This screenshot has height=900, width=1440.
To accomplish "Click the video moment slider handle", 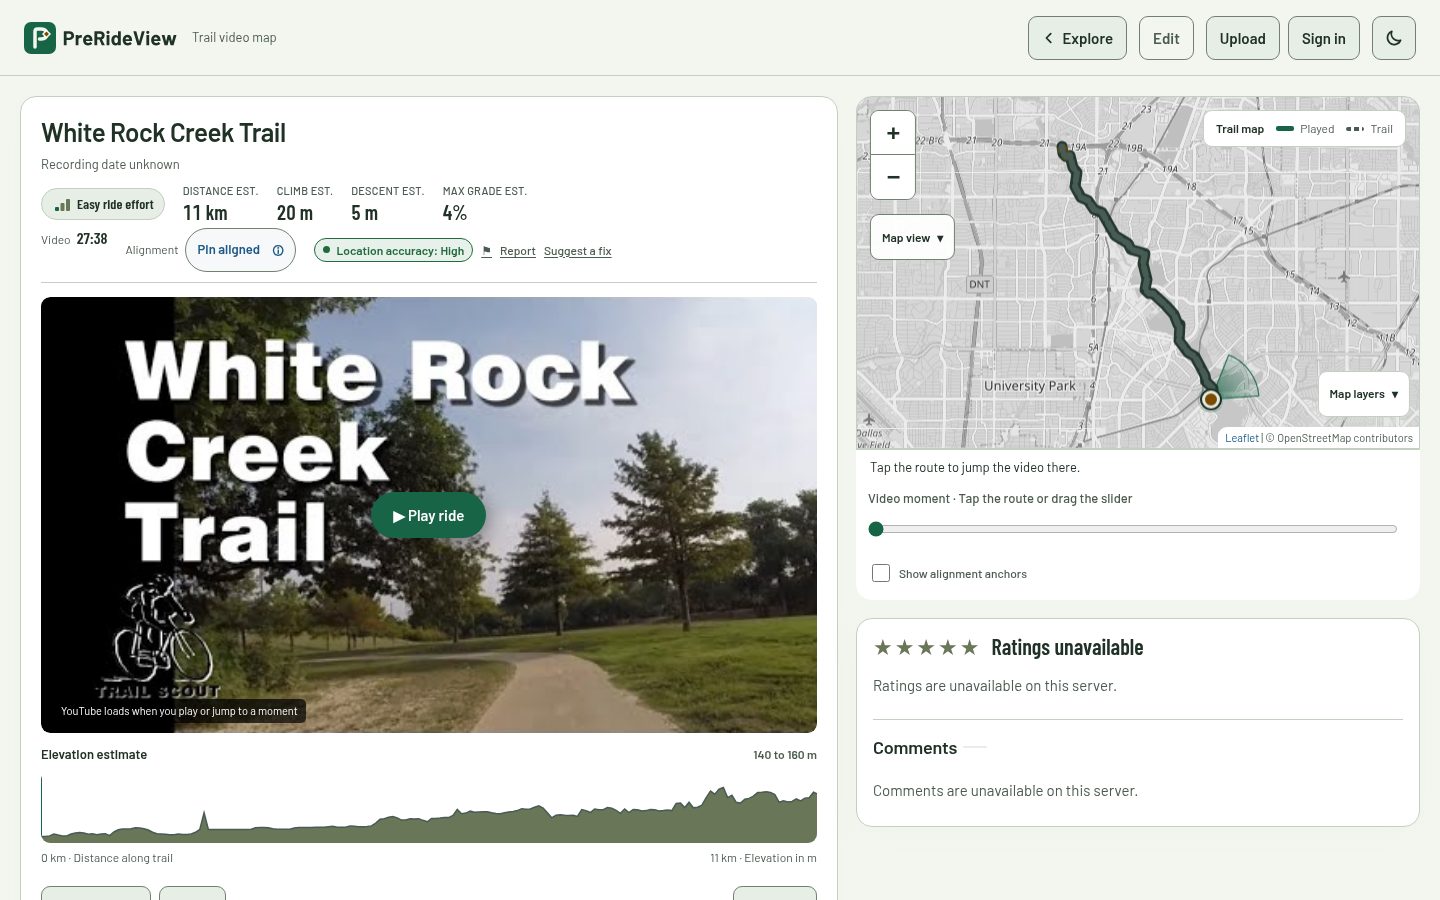I will [876, 529].
